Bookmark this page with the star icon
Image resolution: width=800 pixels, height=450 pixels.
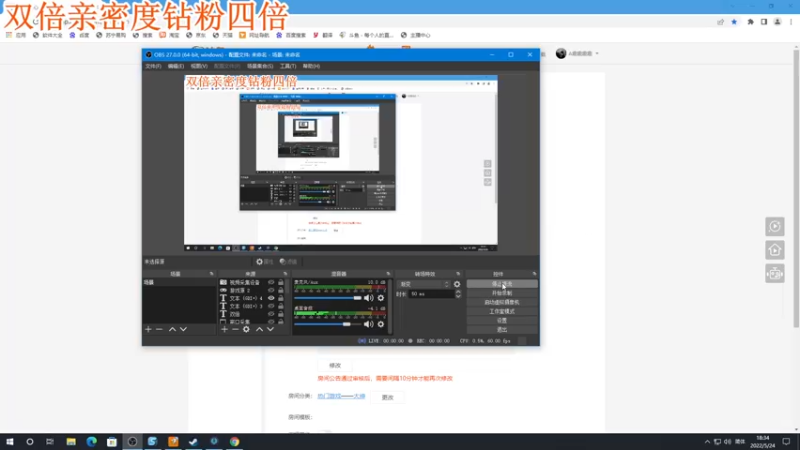[734, 22]
